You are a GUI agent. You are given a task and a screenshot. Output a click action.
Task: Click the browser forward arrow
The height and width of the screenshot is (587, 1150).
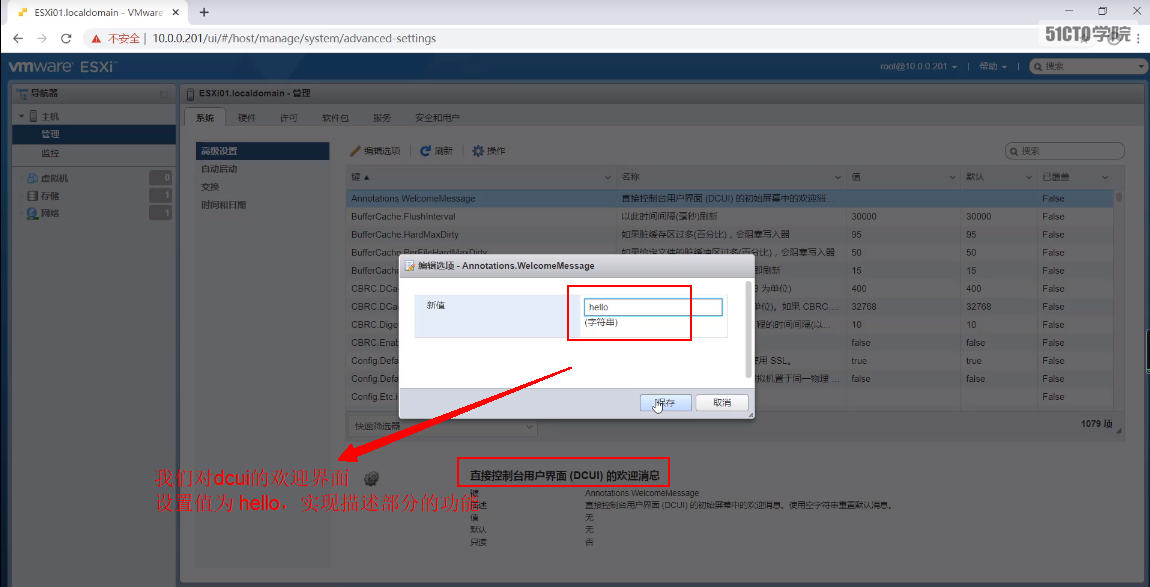(x=42, y=38)
